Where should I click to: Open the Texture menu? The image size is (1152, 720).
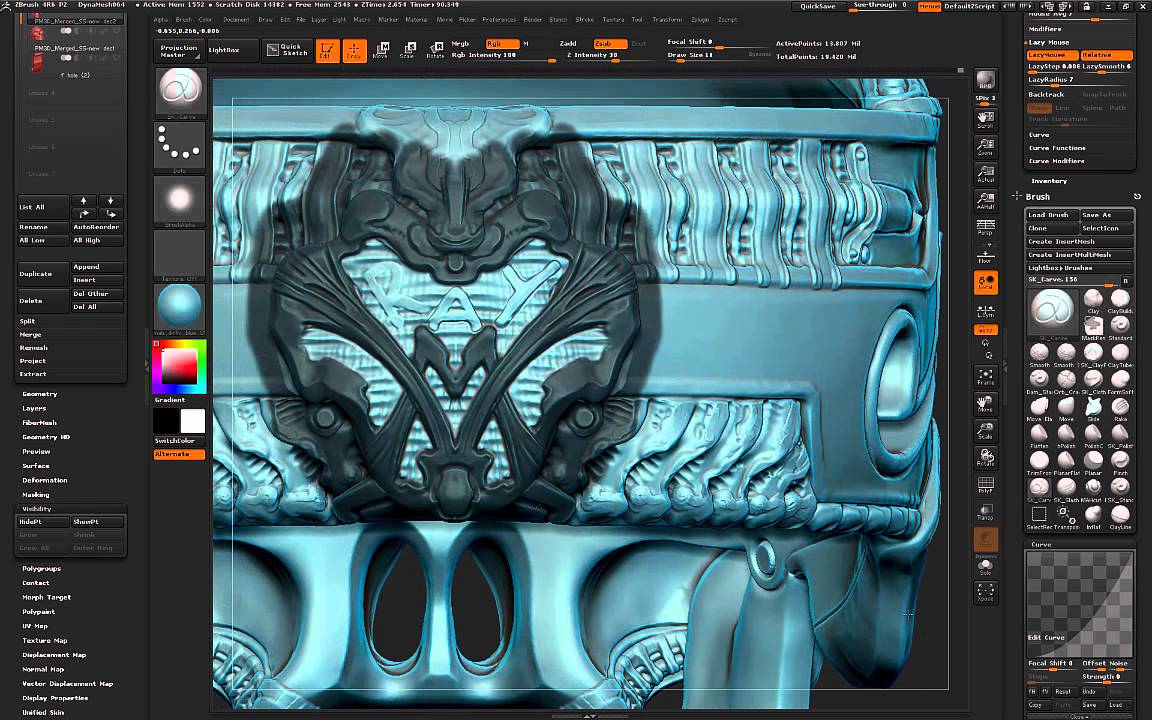pyautogui.click(x=613, y=20)
